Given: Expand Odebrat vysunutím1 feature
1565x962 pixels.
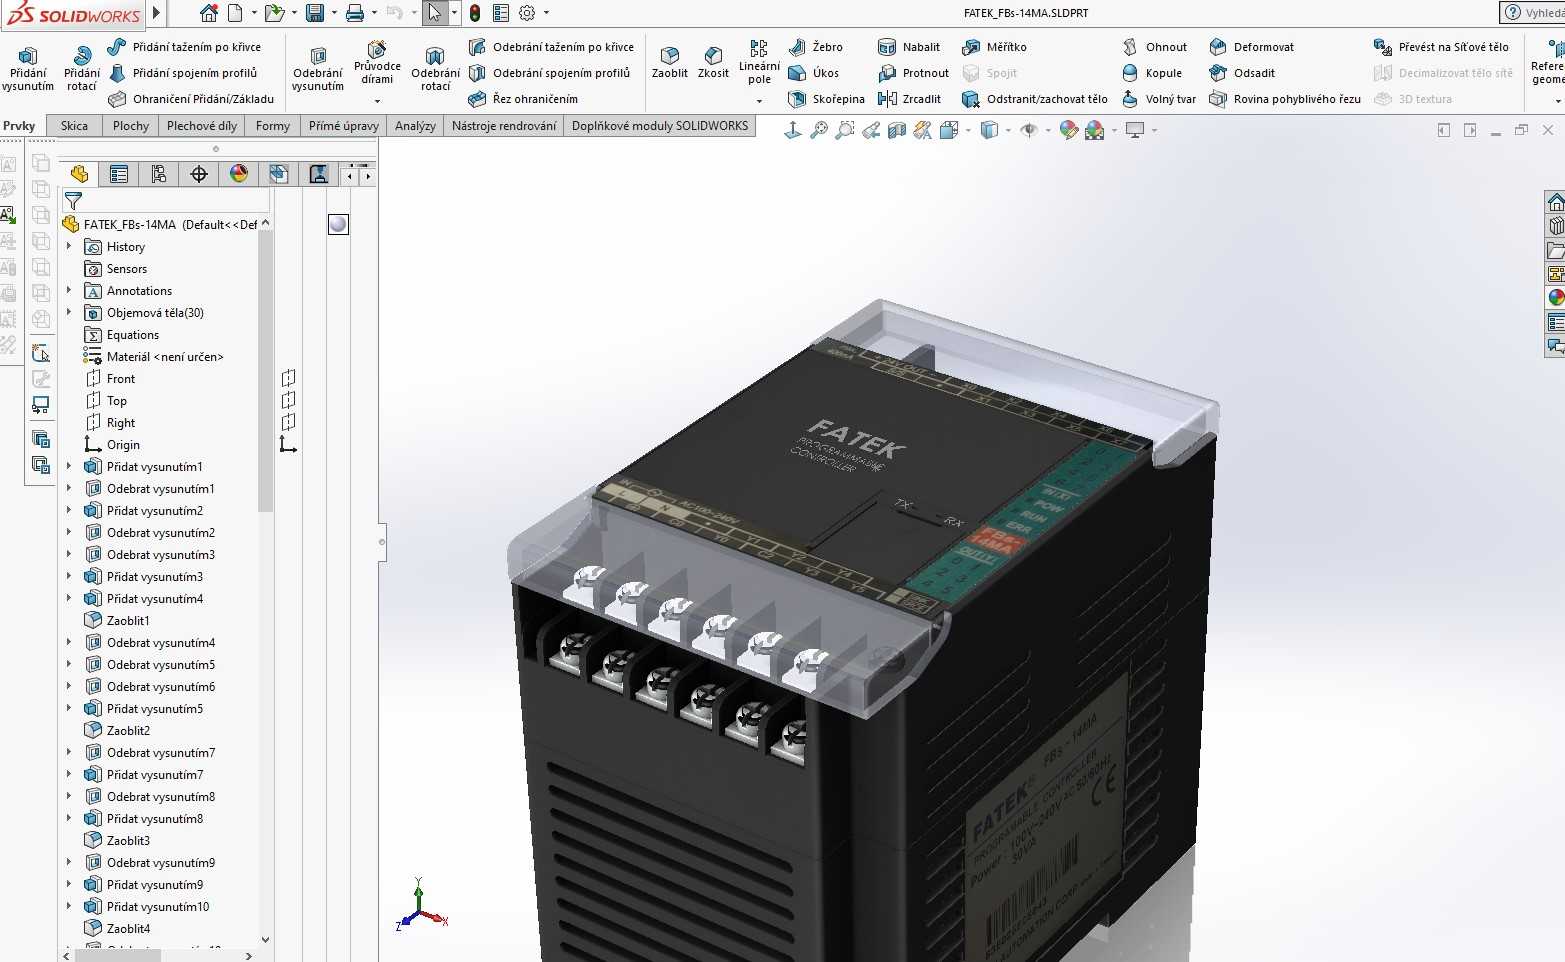Looking at the screenshot, I should (69, 489).
